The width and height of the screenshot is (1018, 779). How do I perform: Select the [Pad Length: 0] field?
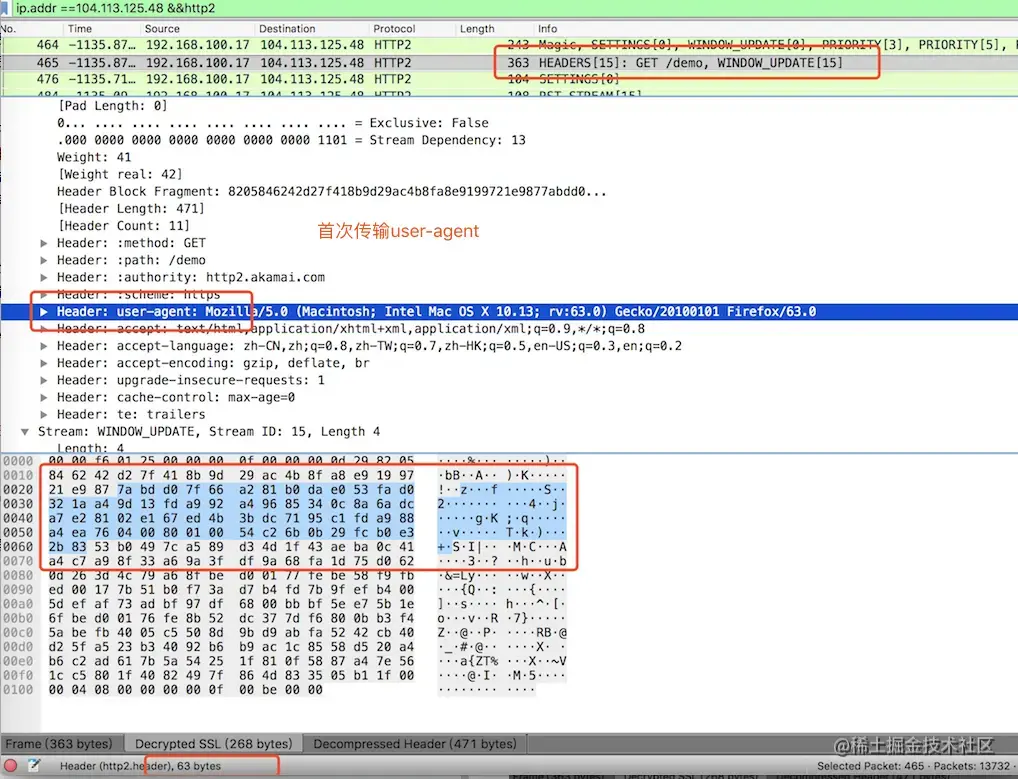click(x=112, y=106)
